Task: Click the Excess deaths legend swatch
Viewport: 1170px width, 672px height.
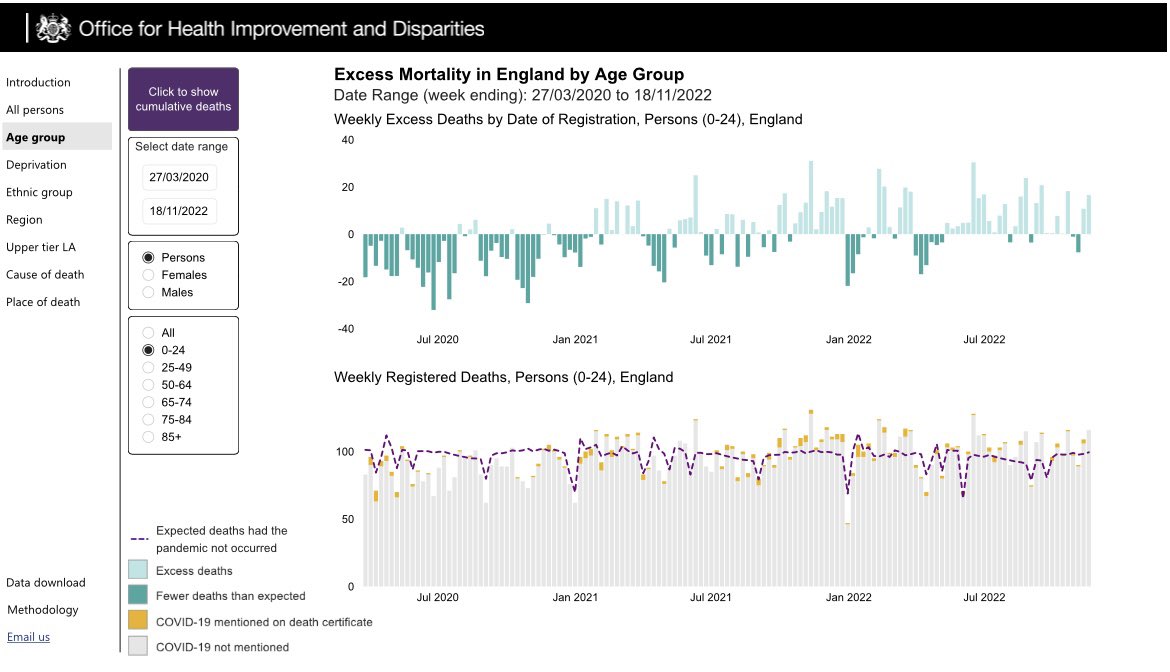Action: (138, 570)
